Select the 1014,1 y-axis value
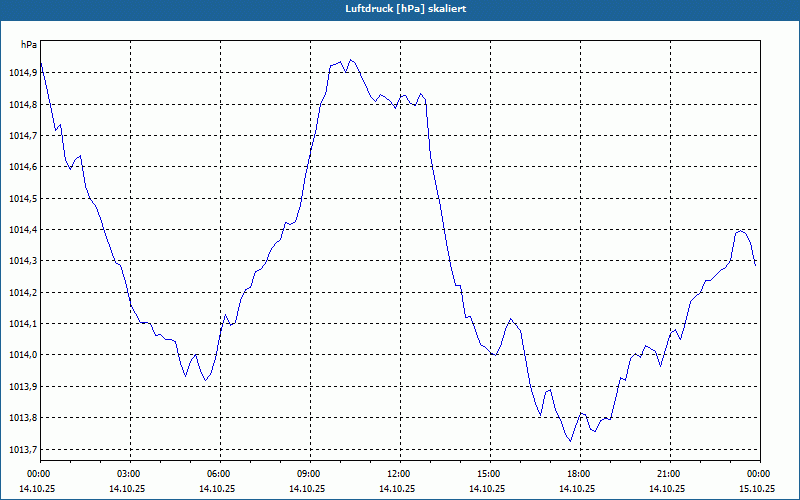The height and width of the screenshot is (500, 800). point(23,324)
